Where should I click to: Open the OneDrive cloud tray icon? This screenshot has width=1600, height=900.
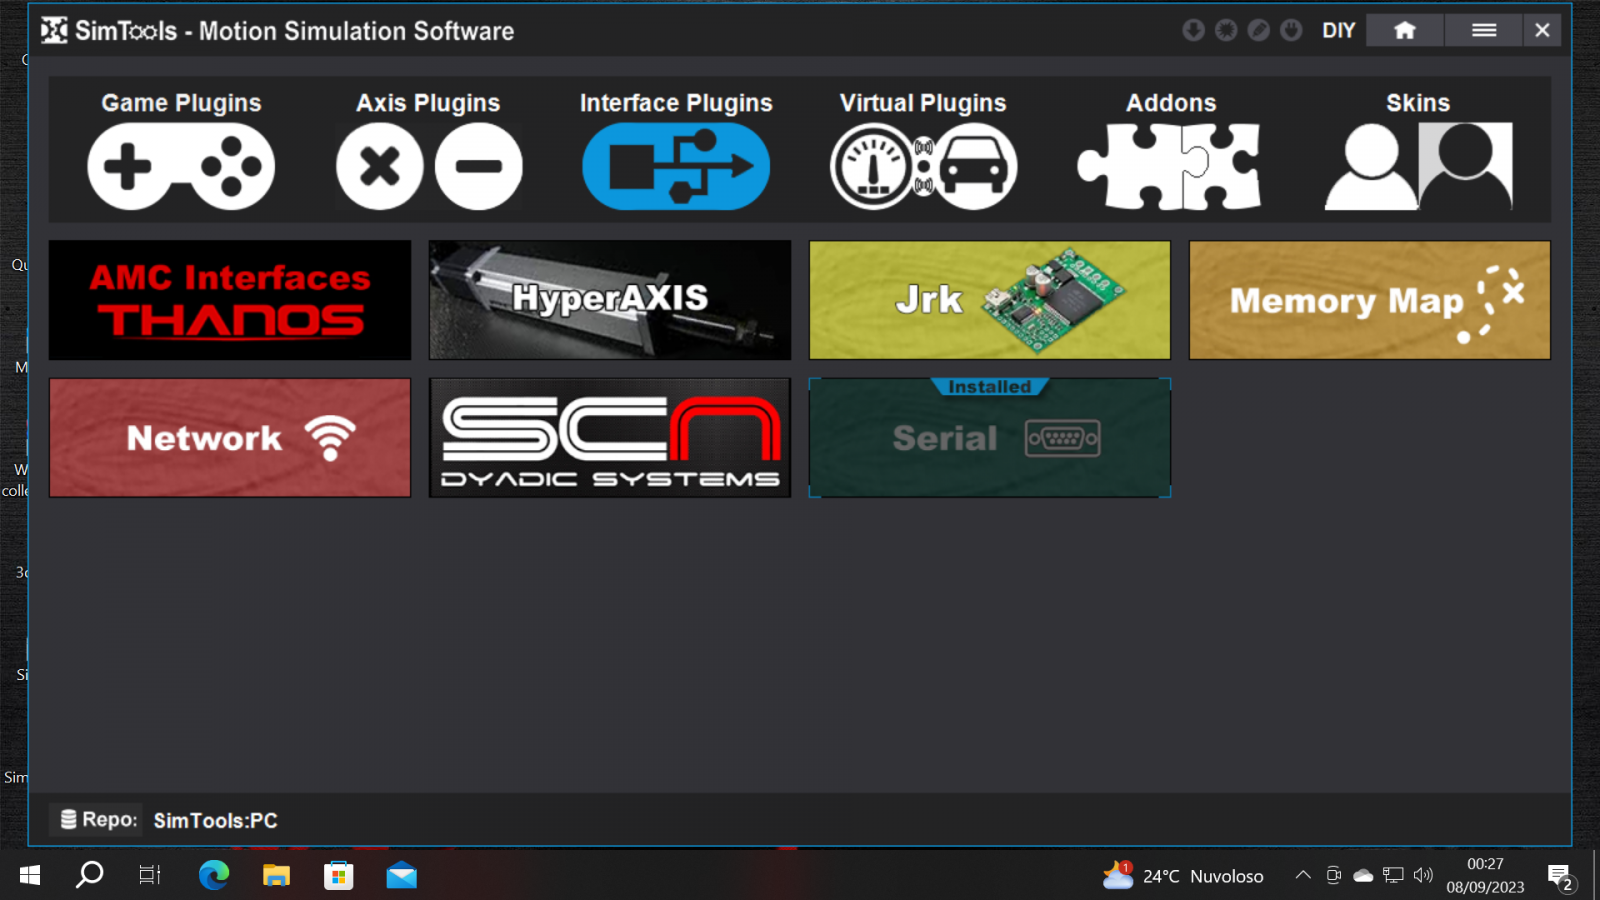1363,876
